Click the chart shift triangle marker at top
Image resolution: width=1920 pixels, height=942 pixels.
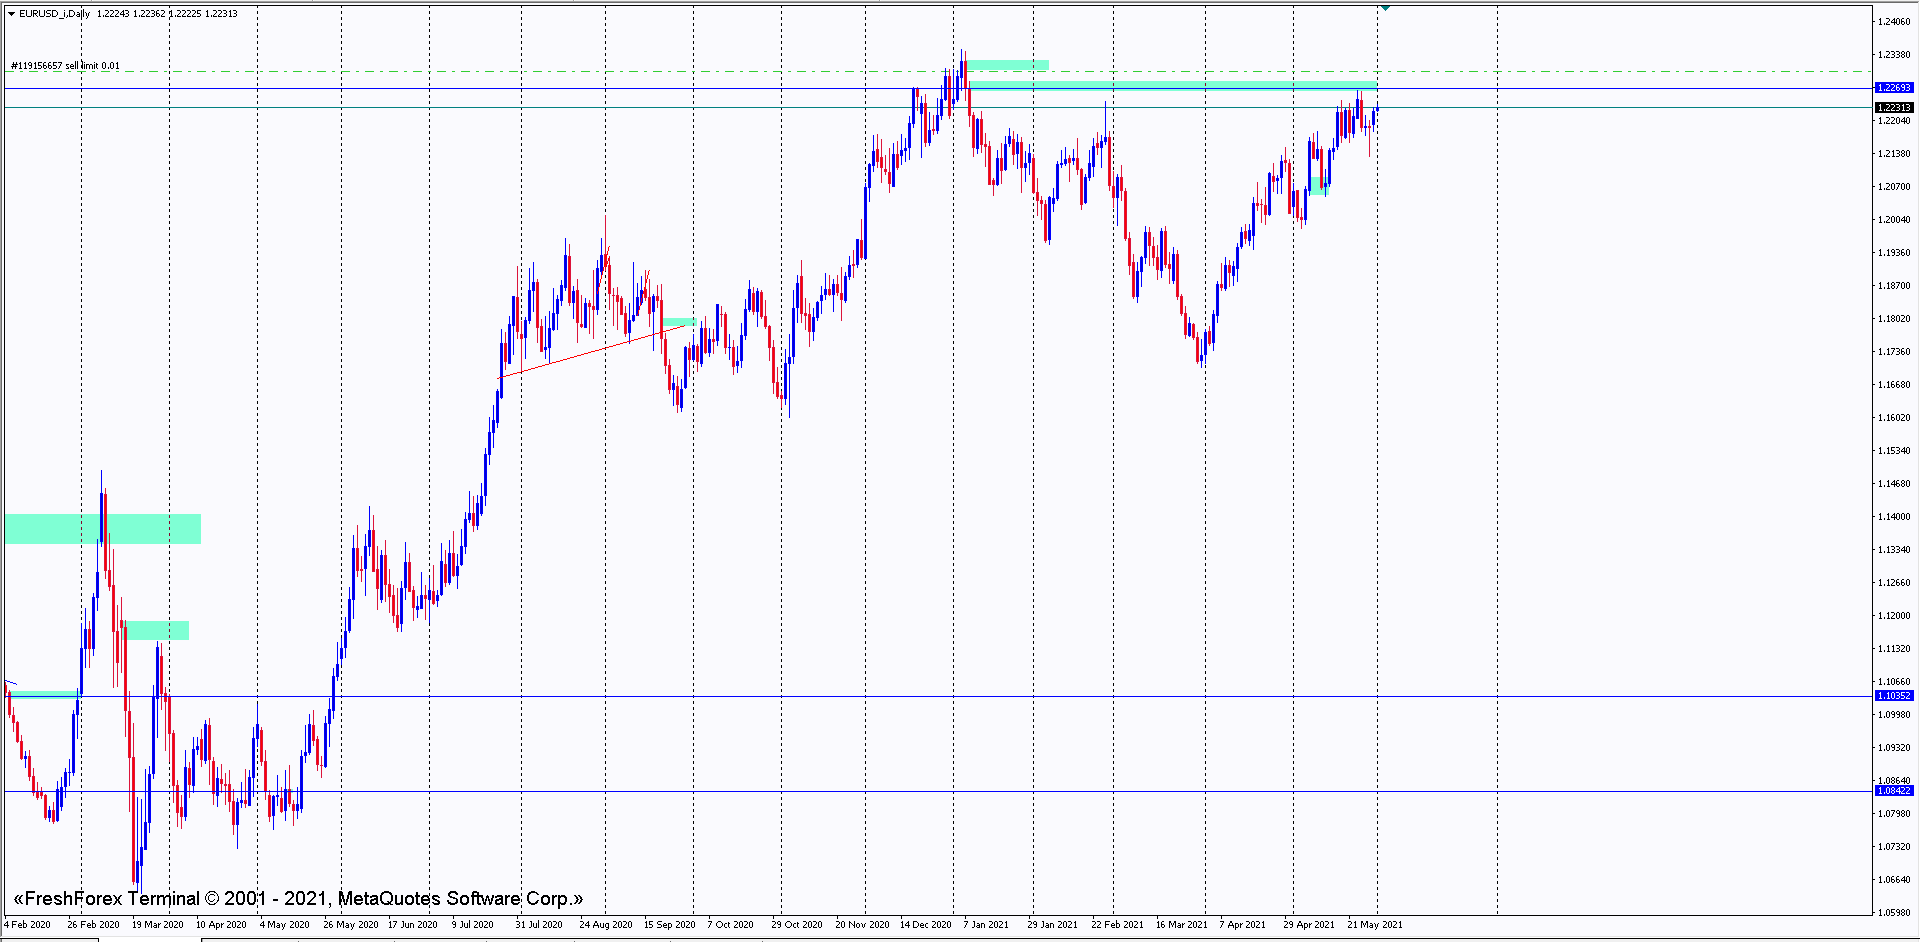coord(1385,8)
